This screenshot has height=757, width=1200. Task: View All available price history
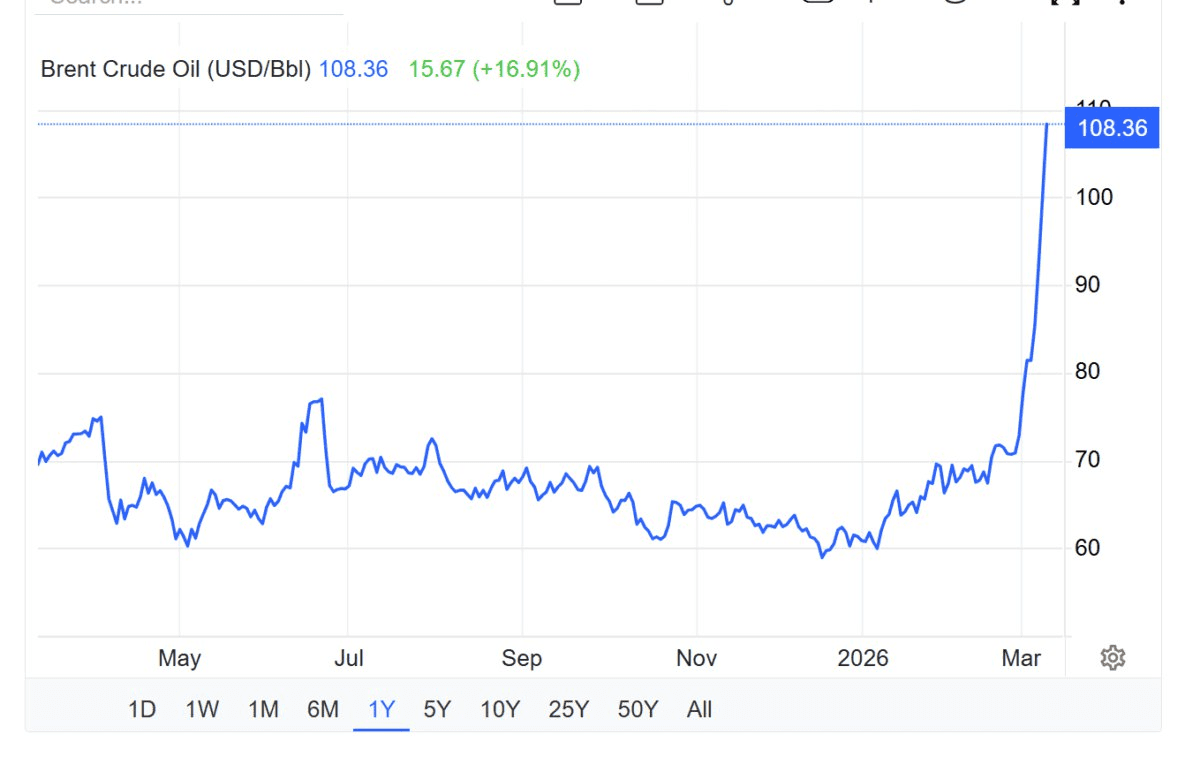[x=700, y=710]
